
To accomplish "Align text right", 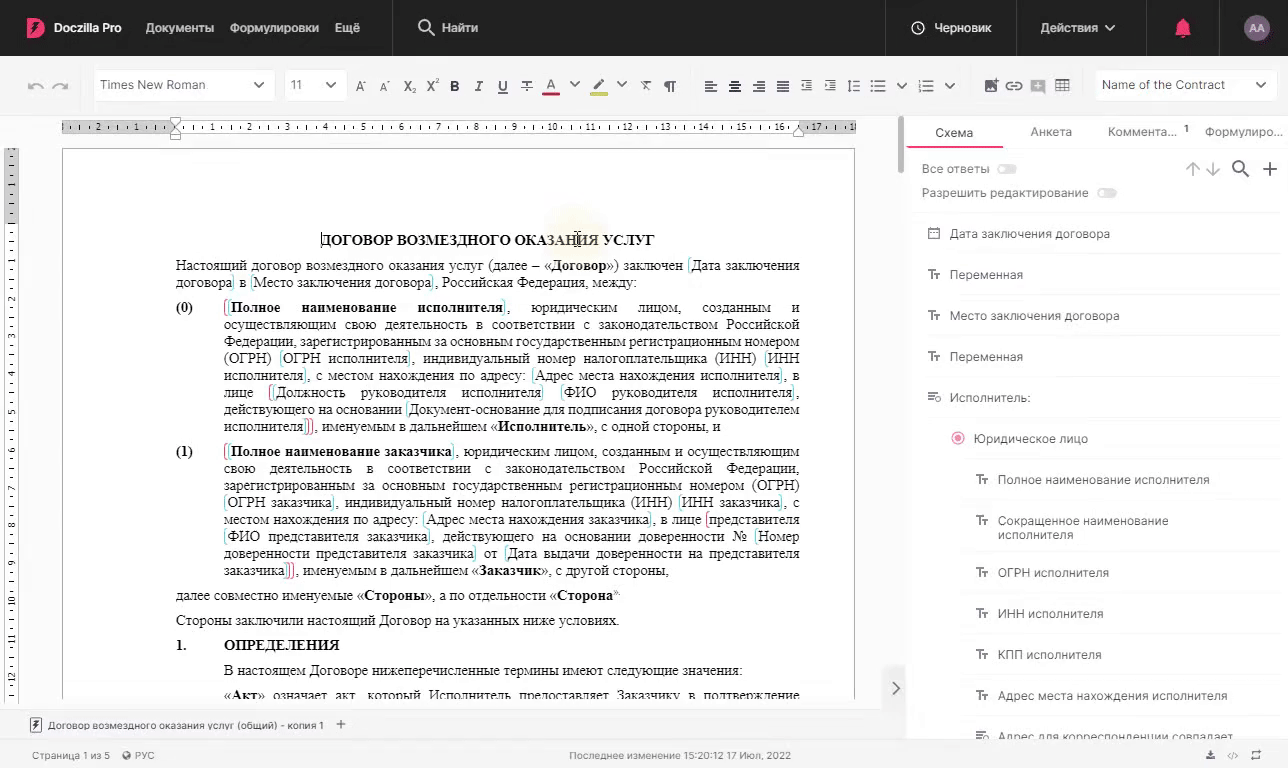I will (759, 86).
